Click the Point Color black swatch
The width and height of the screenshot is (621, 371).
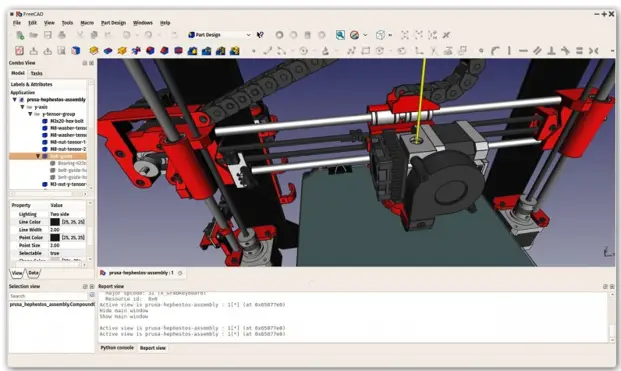(55, 238)
